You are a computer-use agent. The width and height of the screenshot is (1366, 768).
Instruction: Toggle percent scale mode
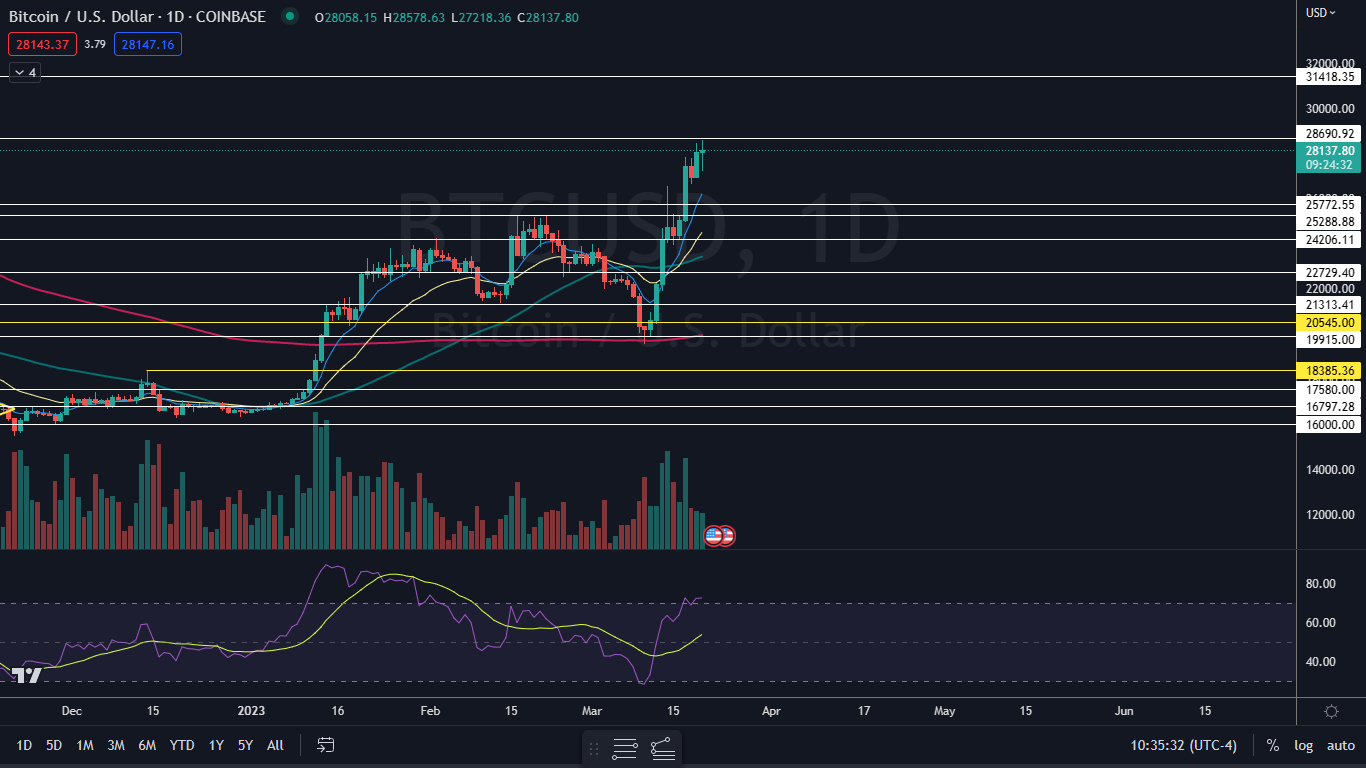pyautogui.click(x=1272, y=745)
